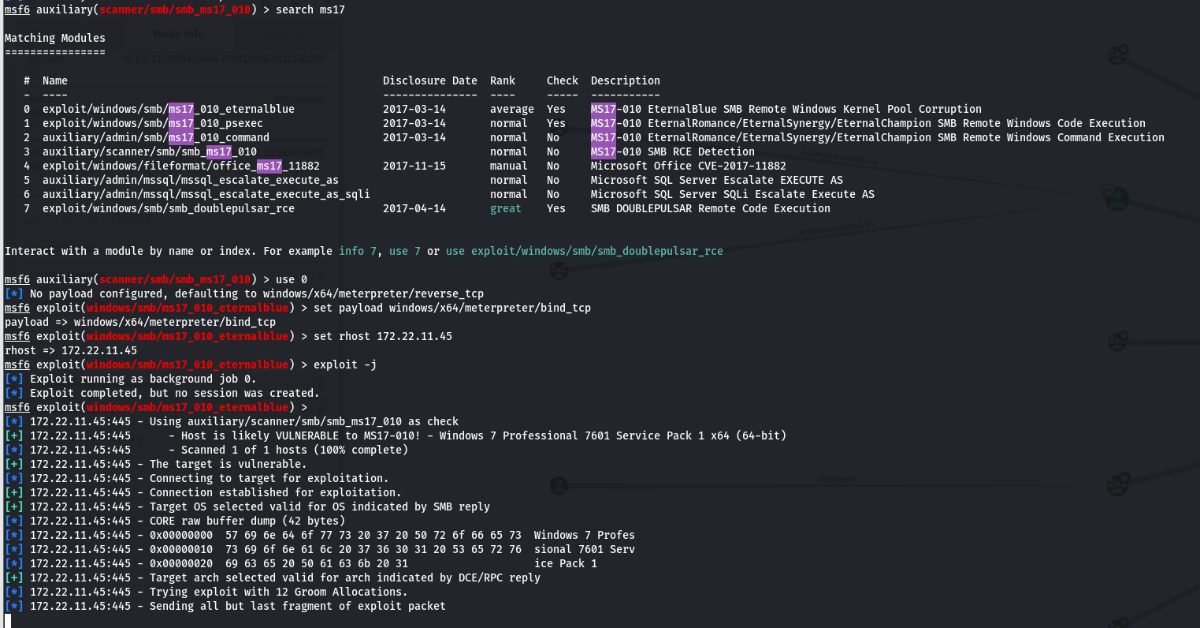Image resolution: width=1200 pixels, height=628 pixels.
Task: Click 'Exploit completed, but no session was created.'
Action: [x=160, y=393]
